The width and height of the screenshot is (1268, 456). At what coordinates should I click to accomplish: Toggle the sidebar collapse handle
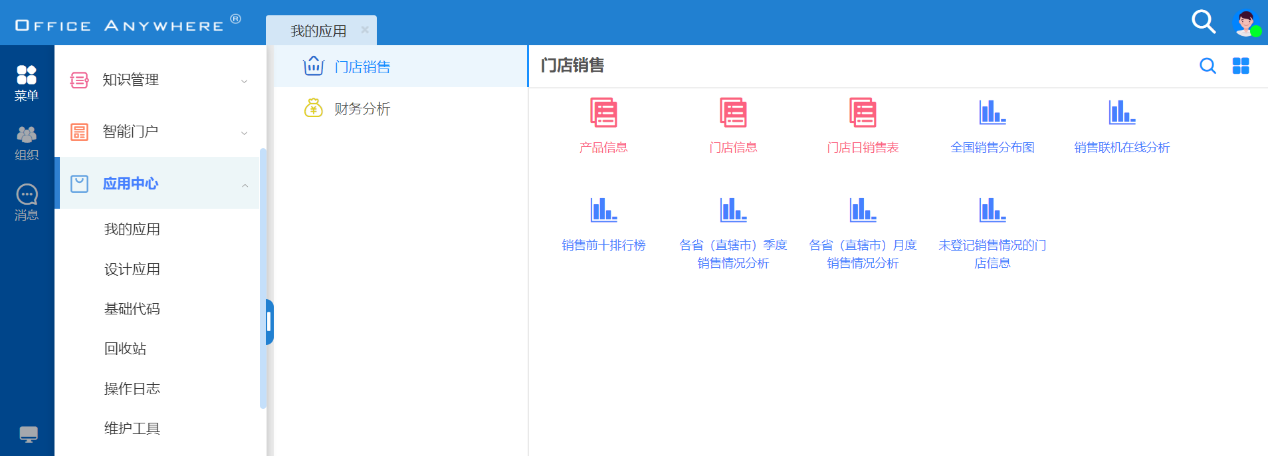tap(269, 322)
